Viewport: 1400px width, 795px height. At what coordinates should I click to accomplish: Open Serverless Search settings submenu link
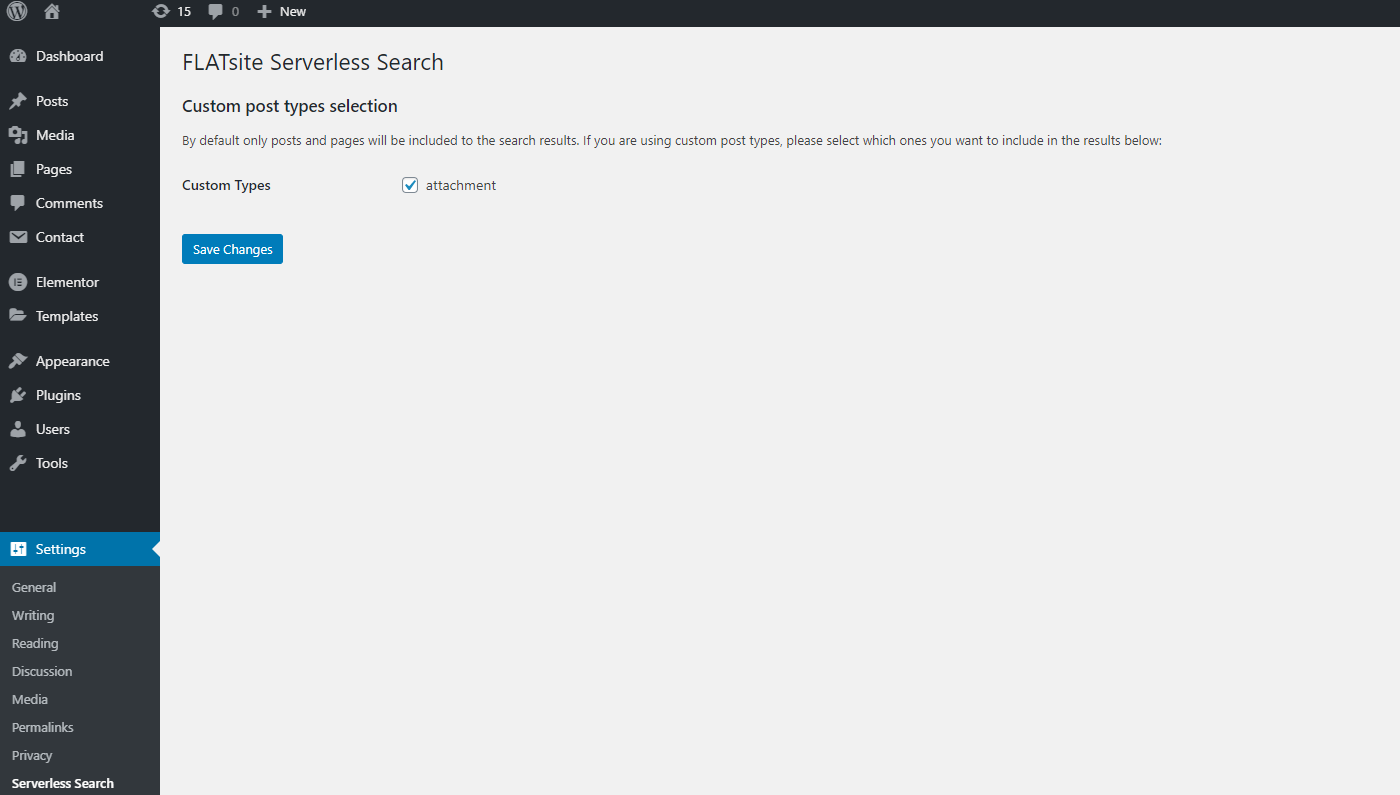coord(63,783)
